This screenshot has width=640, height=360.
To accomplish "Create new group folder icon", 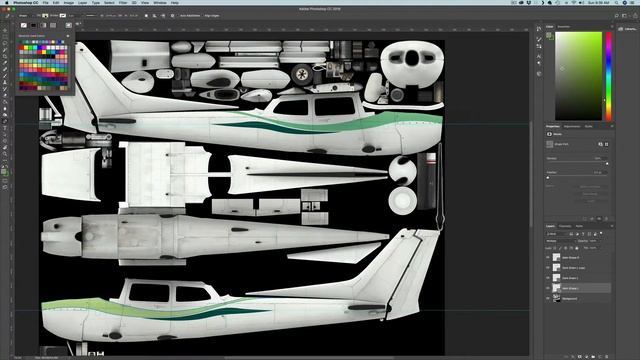I will pyautogui.click(x=593, y=357).
